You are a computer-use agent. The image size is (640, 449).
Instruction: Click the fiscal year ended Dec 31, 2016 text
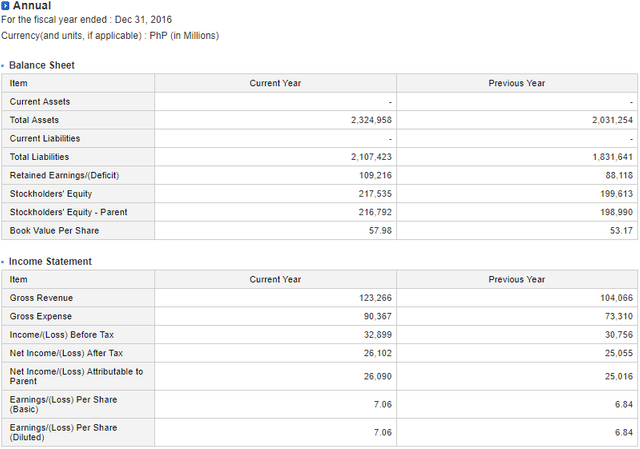[87, 21]
